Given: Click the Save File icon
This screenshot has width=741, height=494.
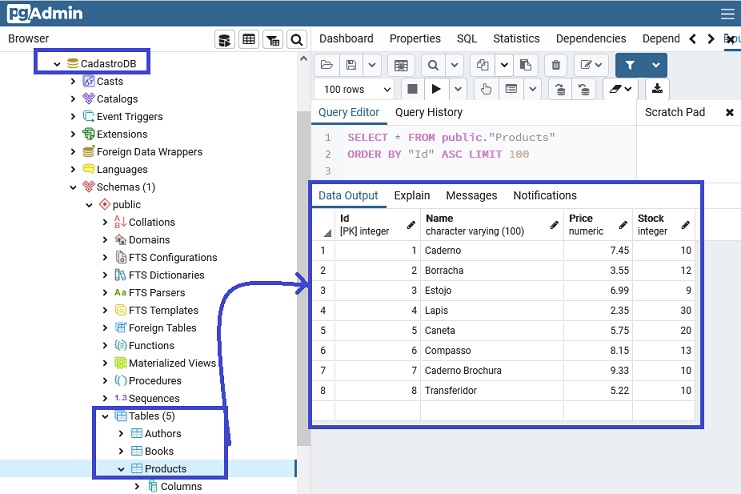Looking at the screenshot, I should click(x=351, y=65).
